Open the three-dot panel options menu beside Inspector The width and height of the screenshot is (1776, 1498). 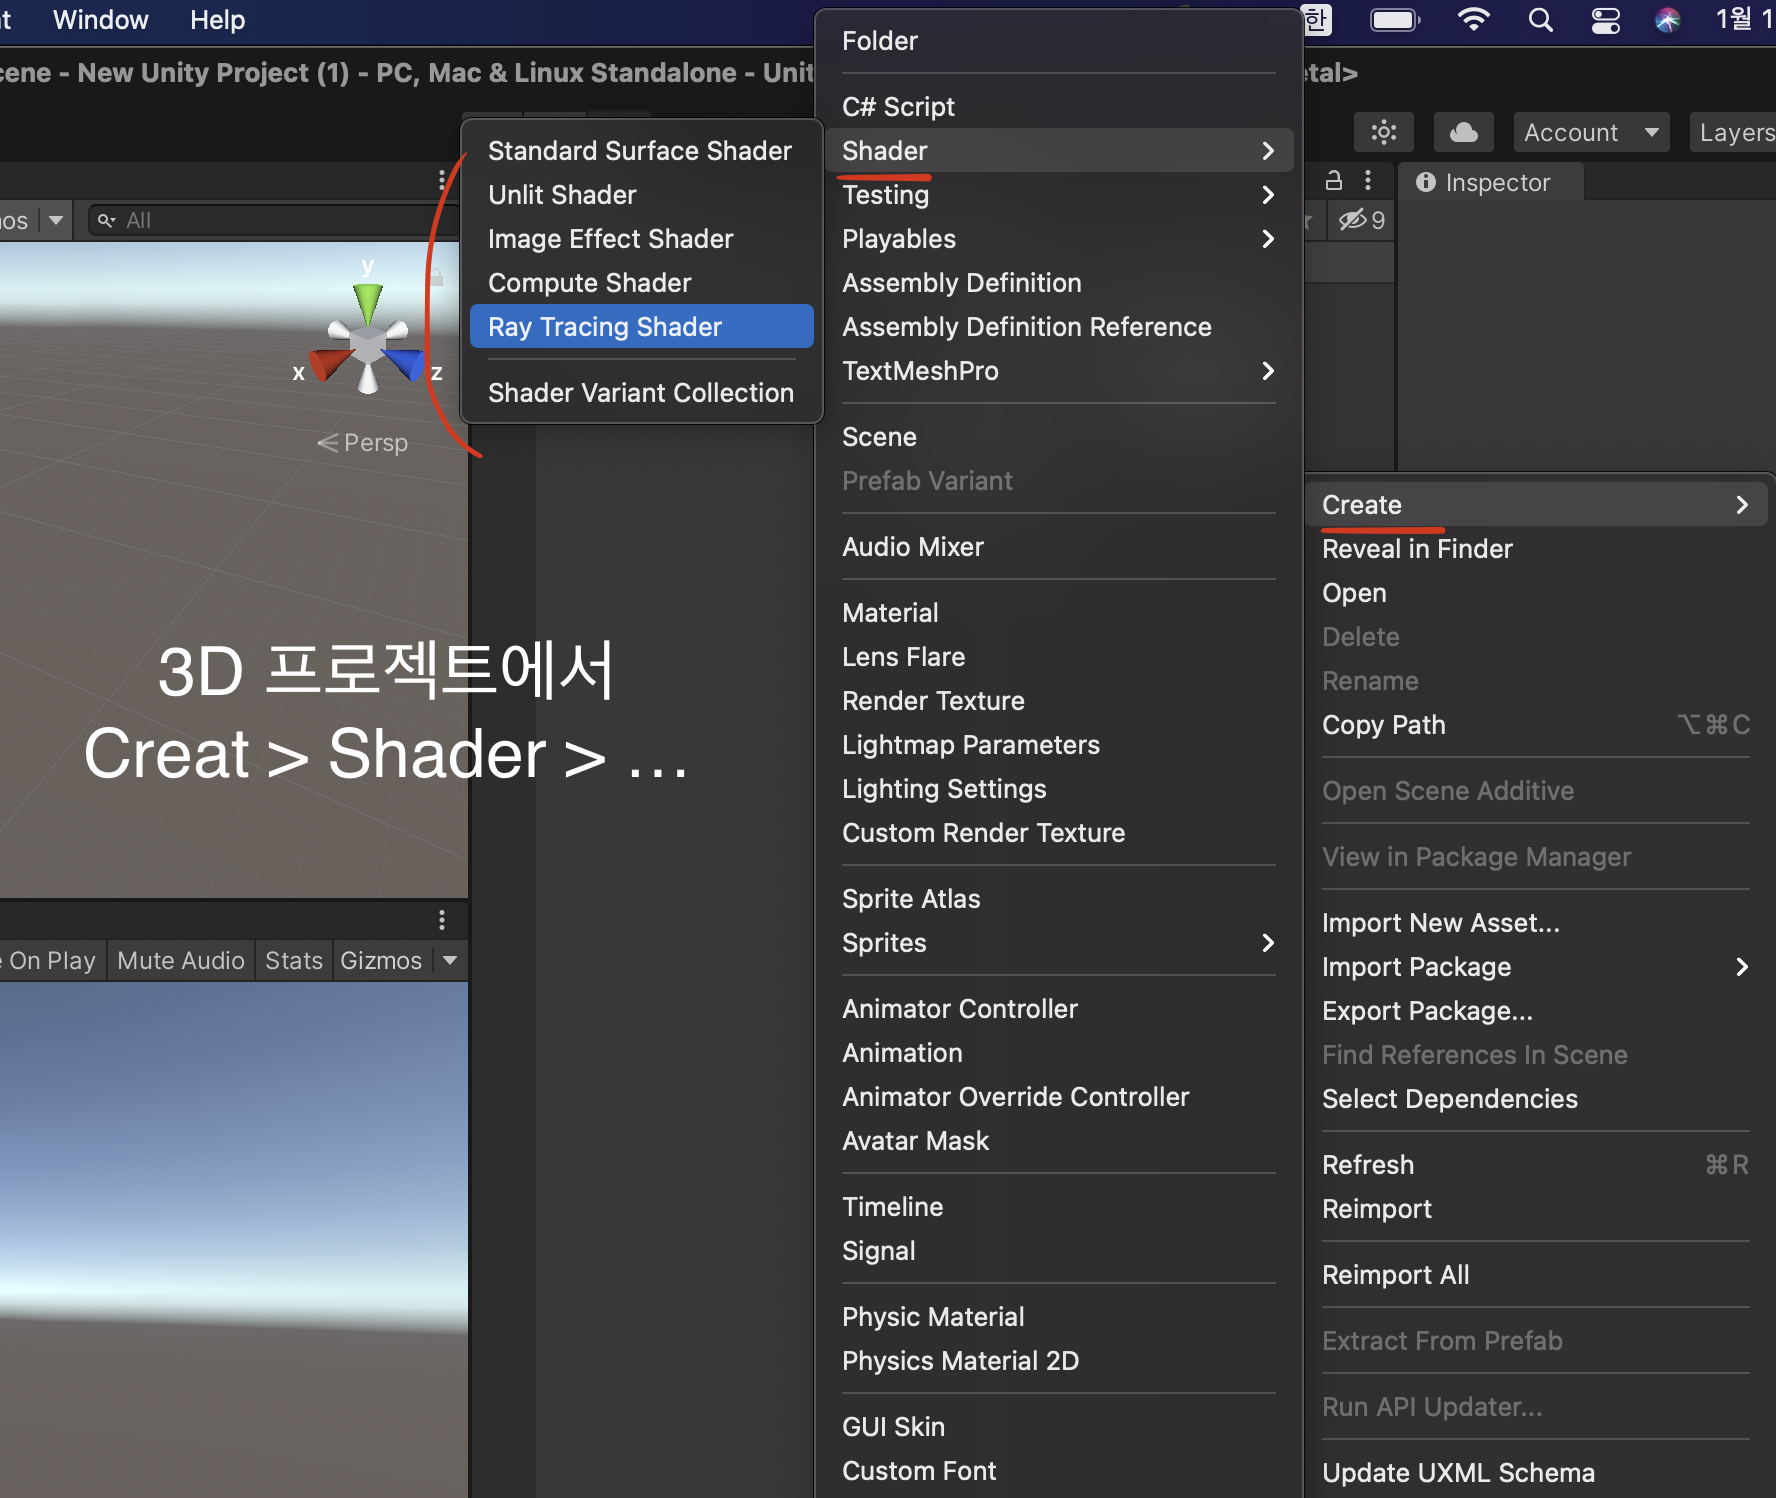(x=1368, y=181)
